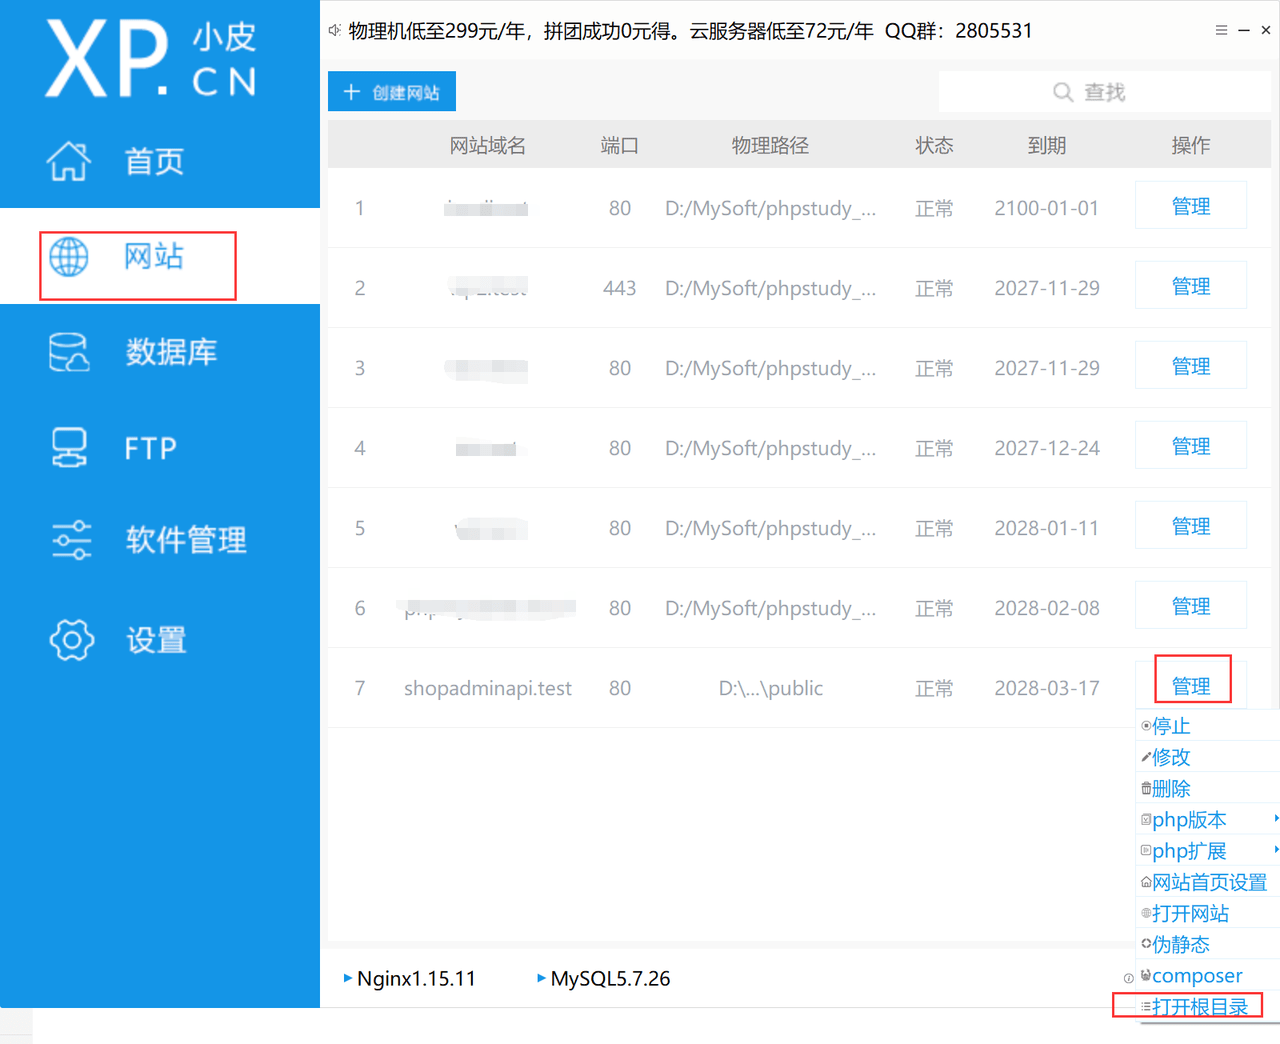Image resolution: width=1280 pixels, height=1044 pixels.
Task: Choose 停止 from the context menu
Action: 1208,726
